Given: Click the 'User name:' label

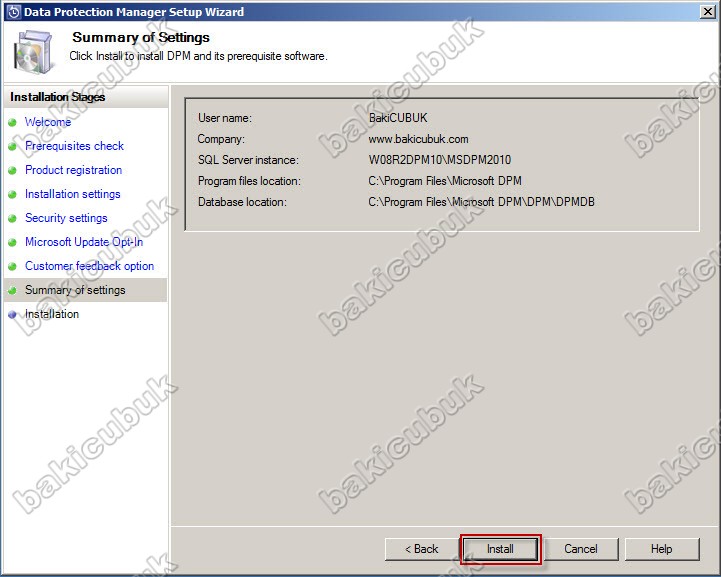Looking at the screenshot, I should coord(225,118).
